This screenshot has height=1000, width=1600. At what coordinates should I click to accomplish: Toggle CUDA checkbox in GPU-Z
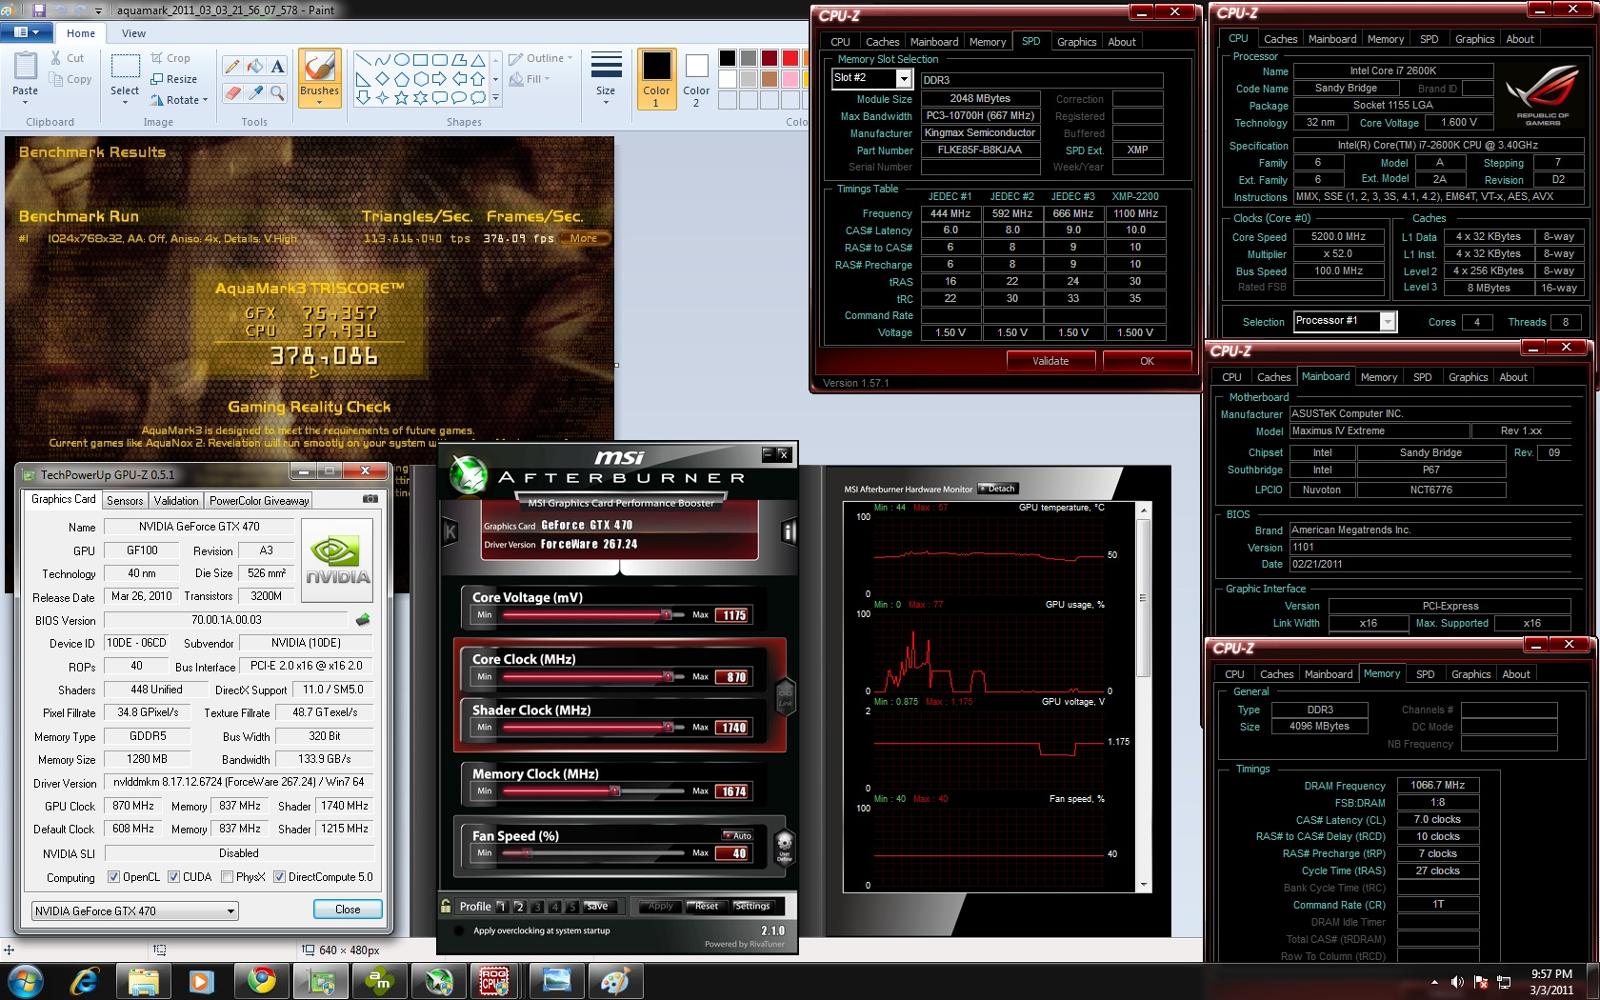pyautogui.click(x=174, y=877)
